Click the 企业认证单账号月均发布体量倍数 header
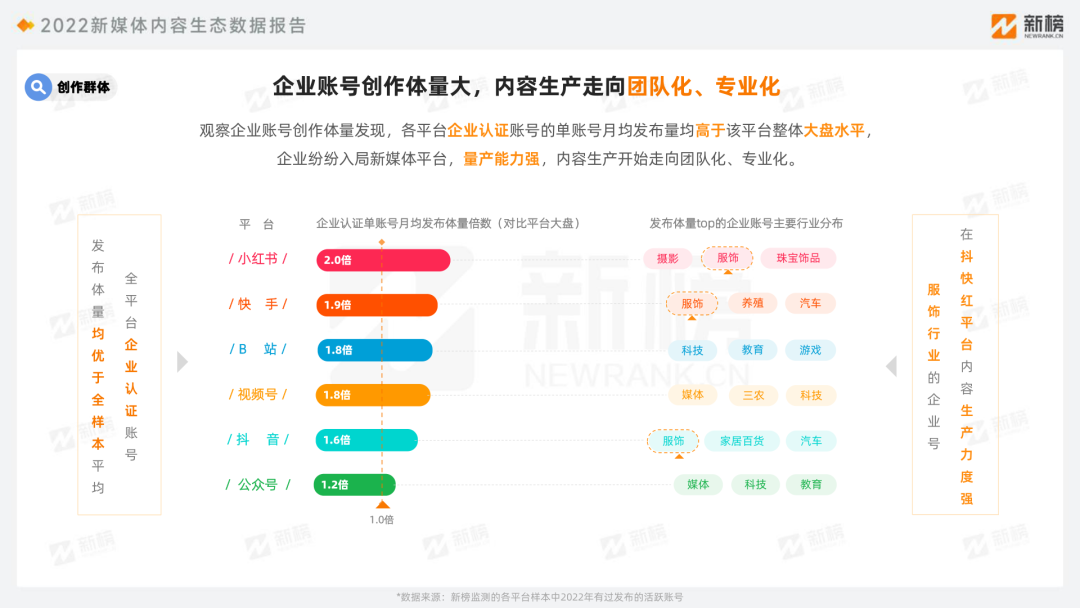Viewport: 1080px width, 608px height. pyautogui.click(x=448, y=223)
